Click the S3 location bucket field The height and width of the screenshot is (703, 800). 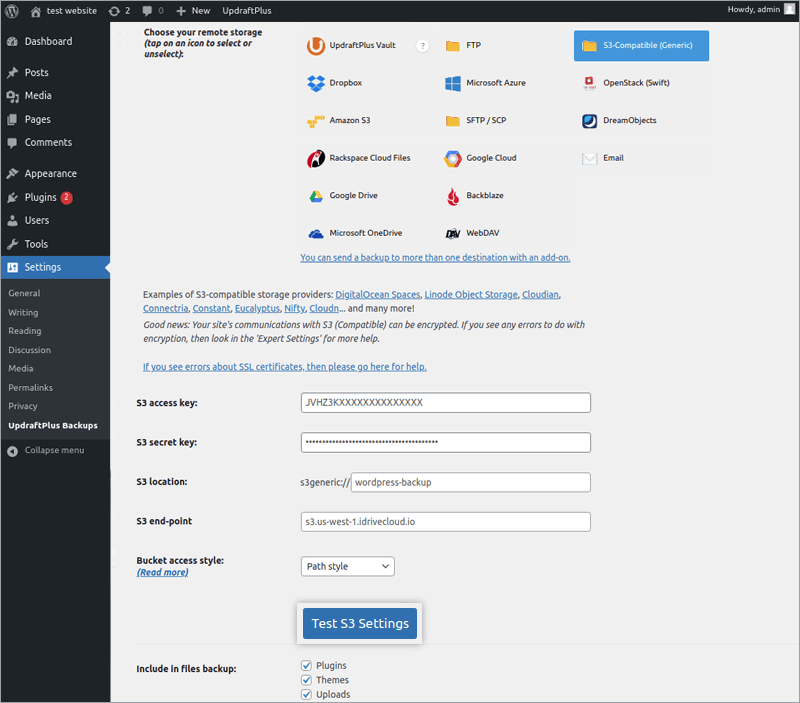pyautogui.click(x=470, y=482)
